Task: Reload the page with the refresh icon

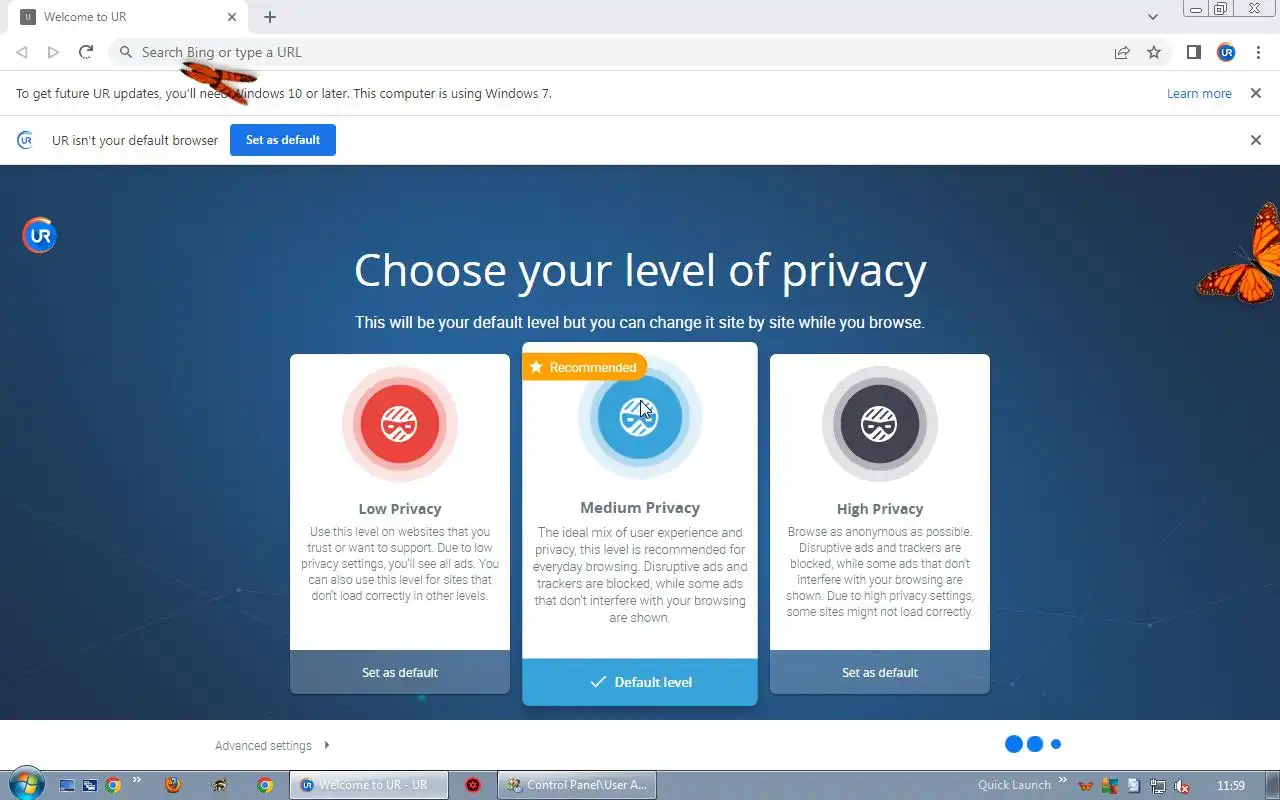Action: coord(86,52)
